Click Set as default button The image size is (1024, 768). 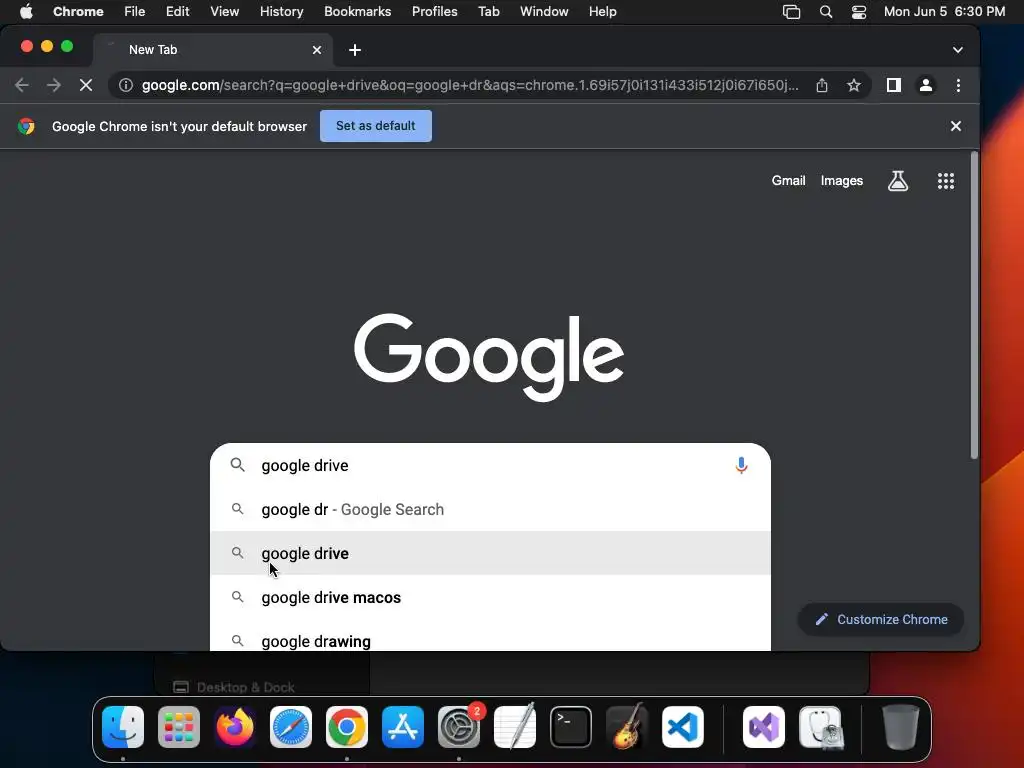tap(376, 125)
